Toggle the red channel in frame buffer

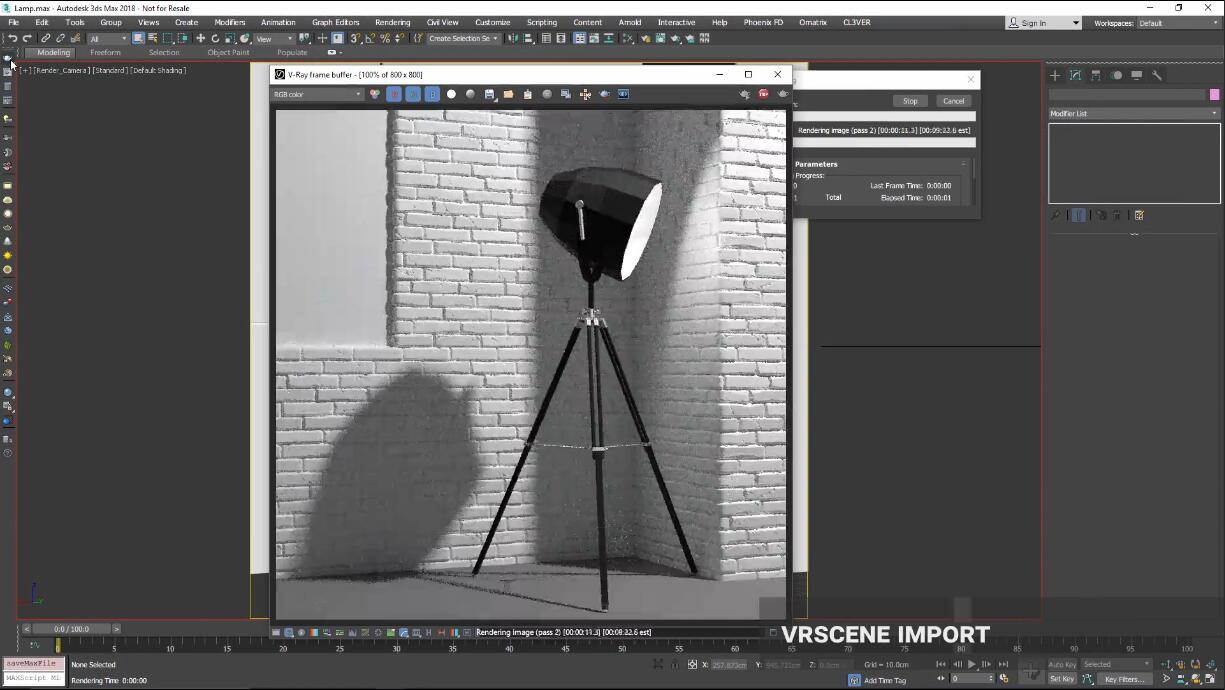coord(394,94)
